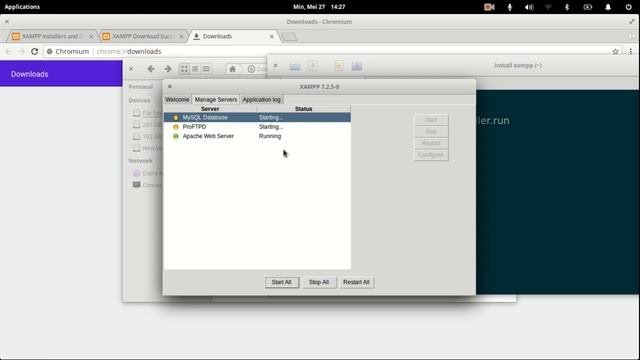The height and width of the screenshot is (360, 640).
Task: Go forward in Chromium history
Action: pyautogui.click(x=21, y=51)
